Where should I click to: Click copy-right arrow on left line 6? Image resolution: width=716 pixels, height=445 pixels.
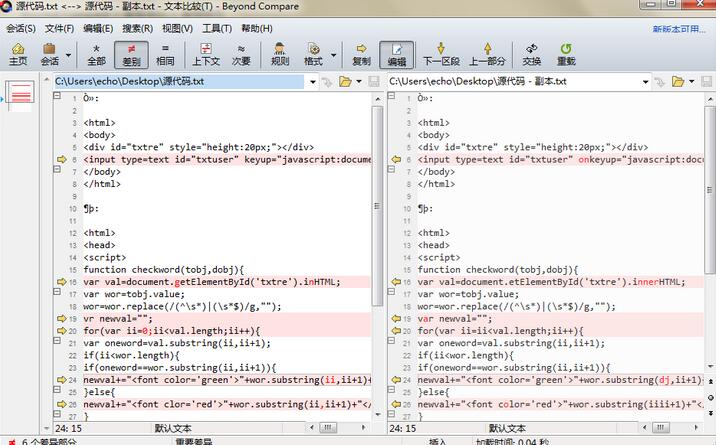(62, 159)
